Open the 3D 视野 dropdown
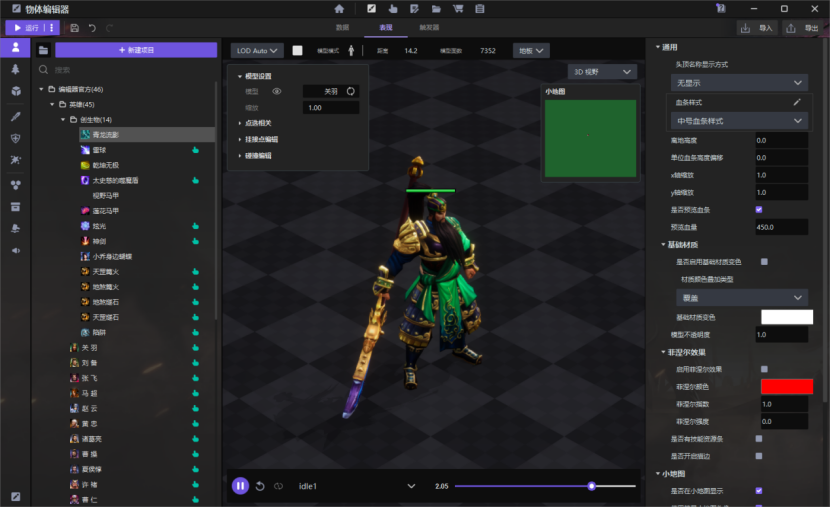This screenshot has width=831, height=508. click(x=601, y=72)
